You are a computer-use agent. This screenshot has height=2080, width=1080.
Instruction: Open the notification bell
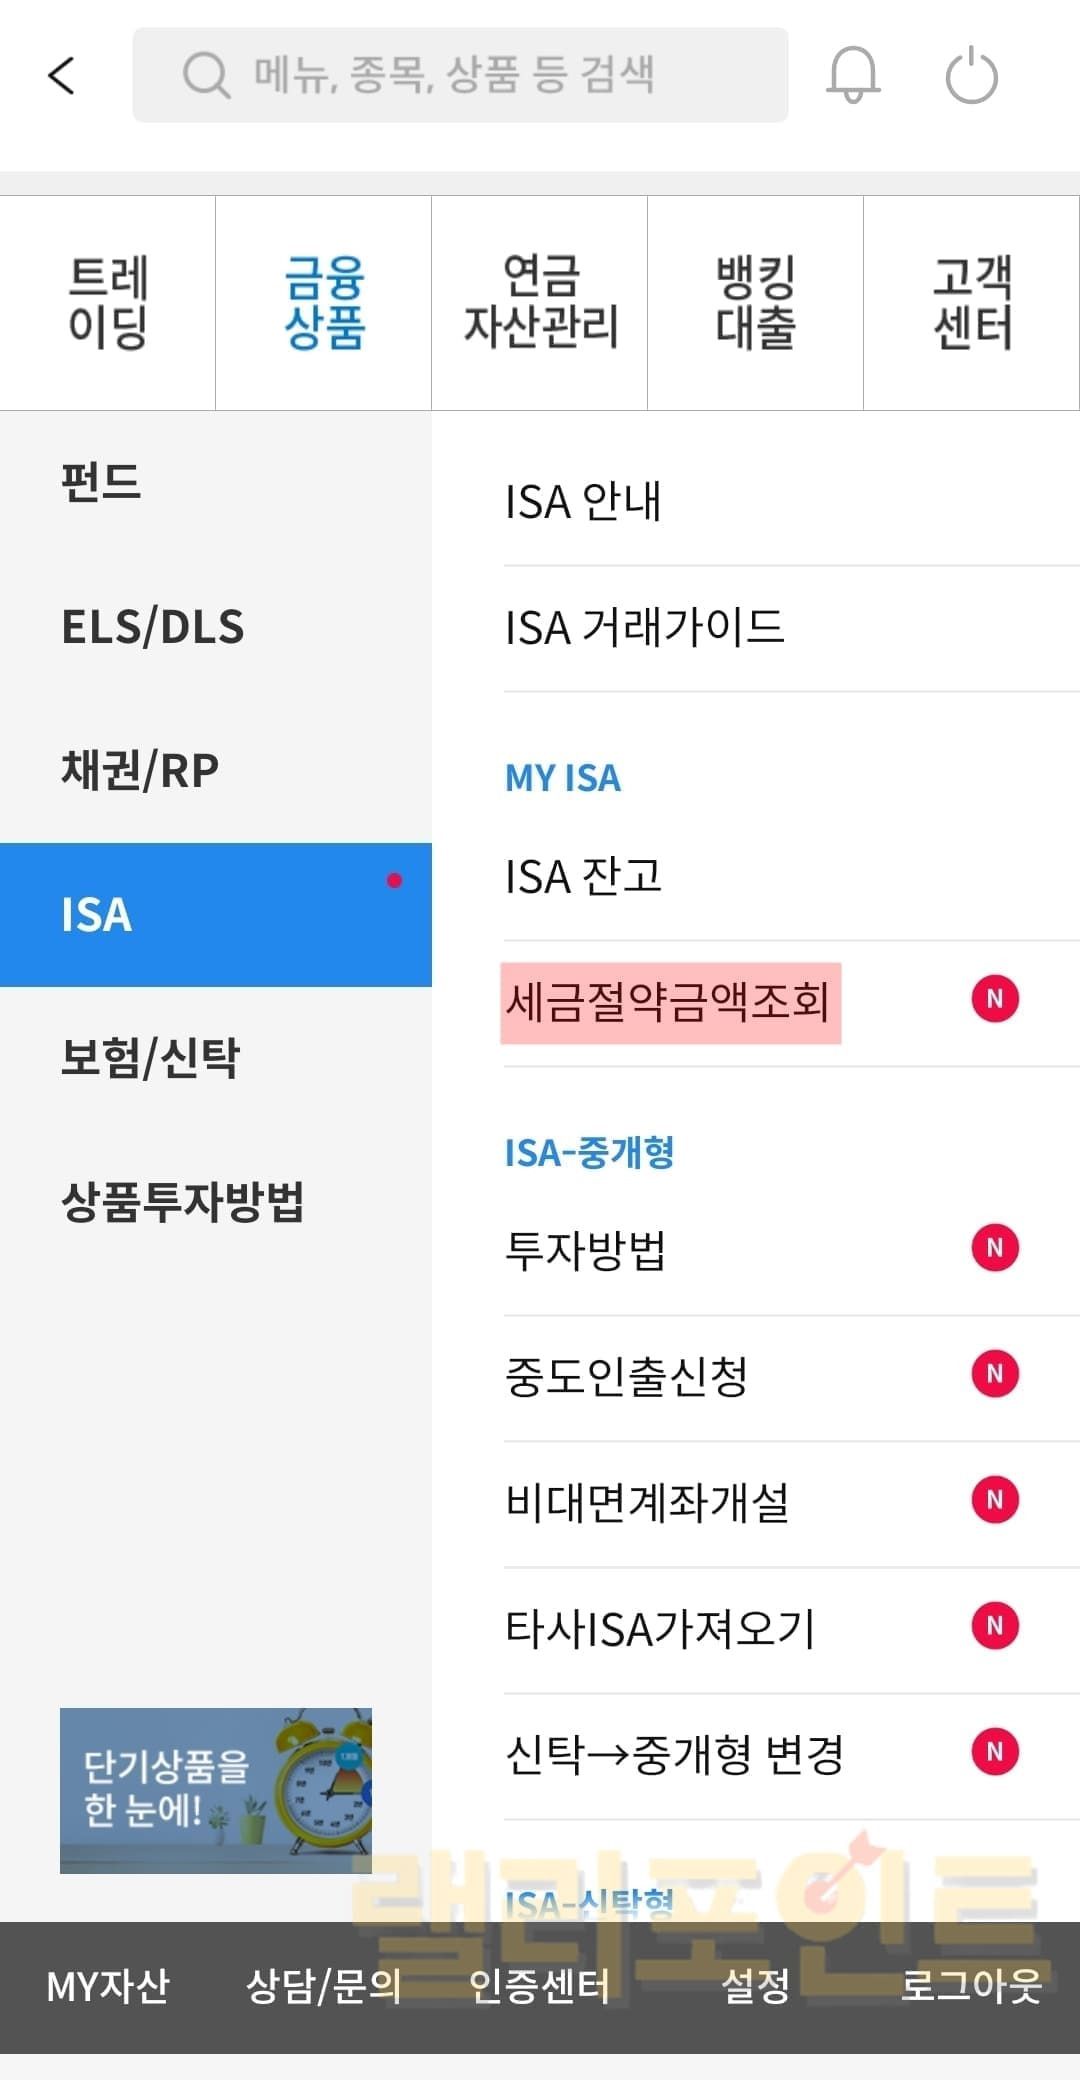coord(852,76)
